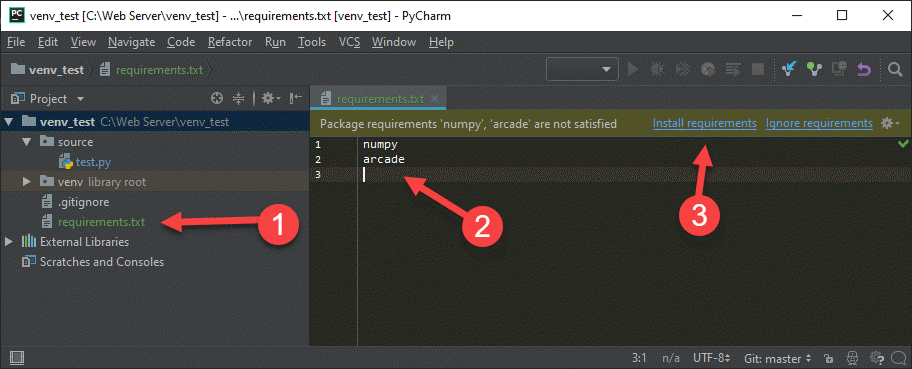The height and width of the screenshot is (369, 912).
Task: Click the Install requirements link
Action: (705, 123)
